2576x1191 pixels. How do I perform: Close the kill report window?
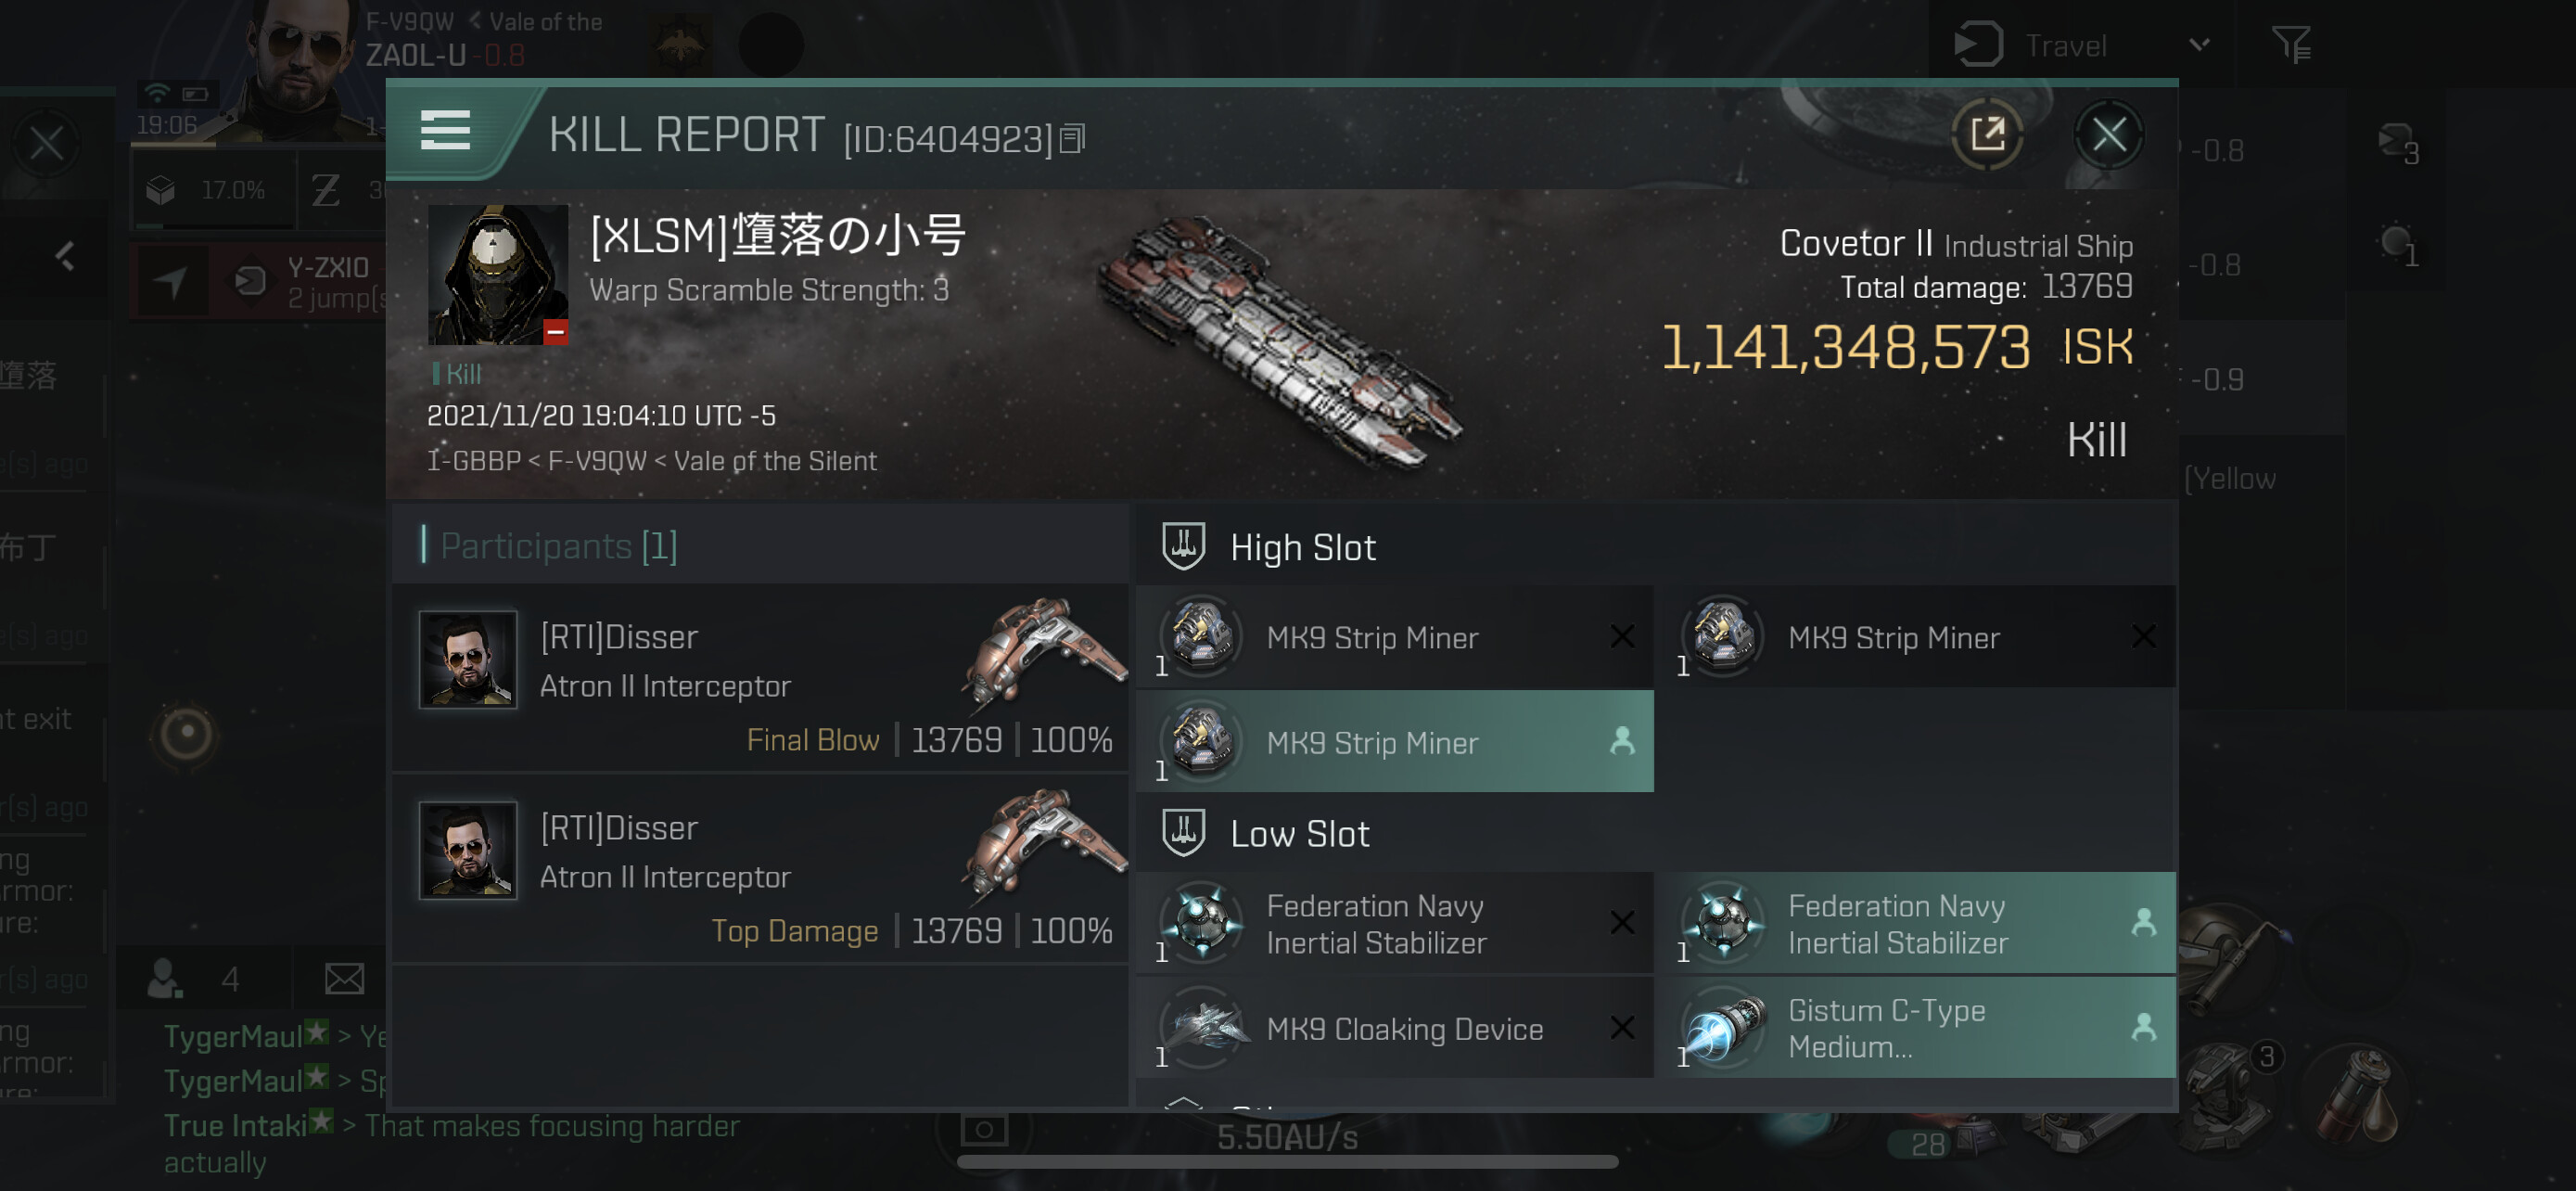(2108, 134)
